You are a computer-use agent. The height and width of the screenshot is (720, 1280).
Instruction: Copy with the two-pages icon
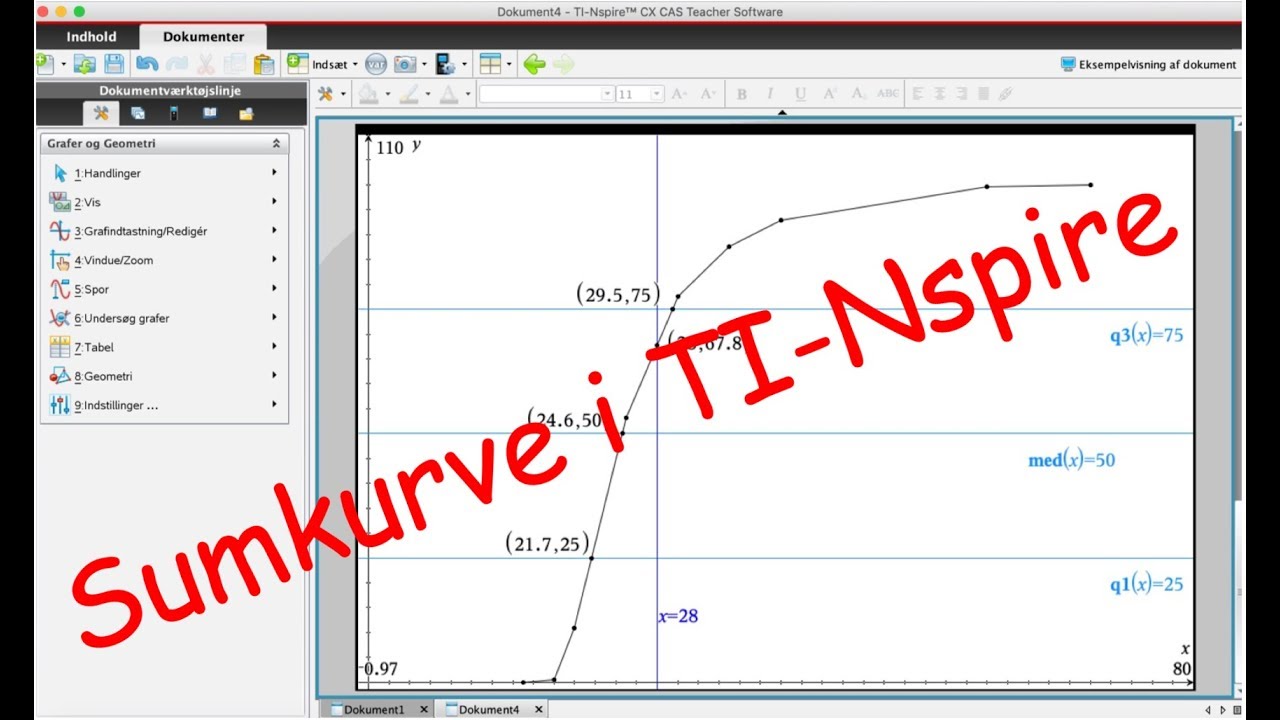[x=235, y=64]
